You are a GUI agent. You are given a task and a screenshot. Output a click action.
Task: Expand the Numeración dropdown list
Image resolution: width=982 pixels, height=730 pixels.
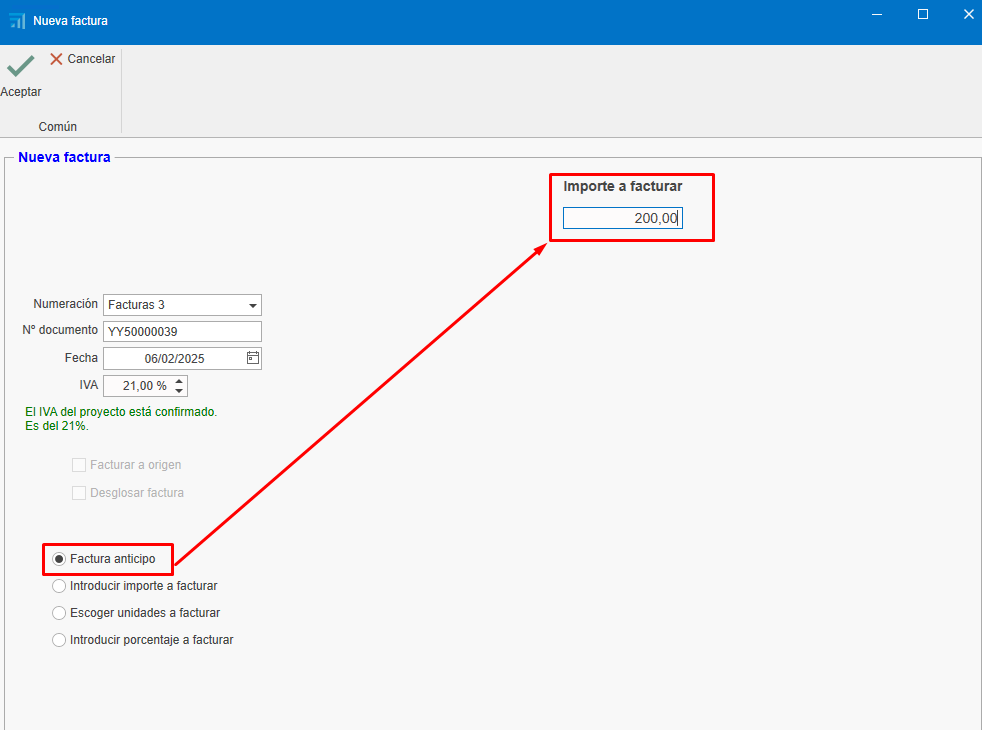point(252,305)
